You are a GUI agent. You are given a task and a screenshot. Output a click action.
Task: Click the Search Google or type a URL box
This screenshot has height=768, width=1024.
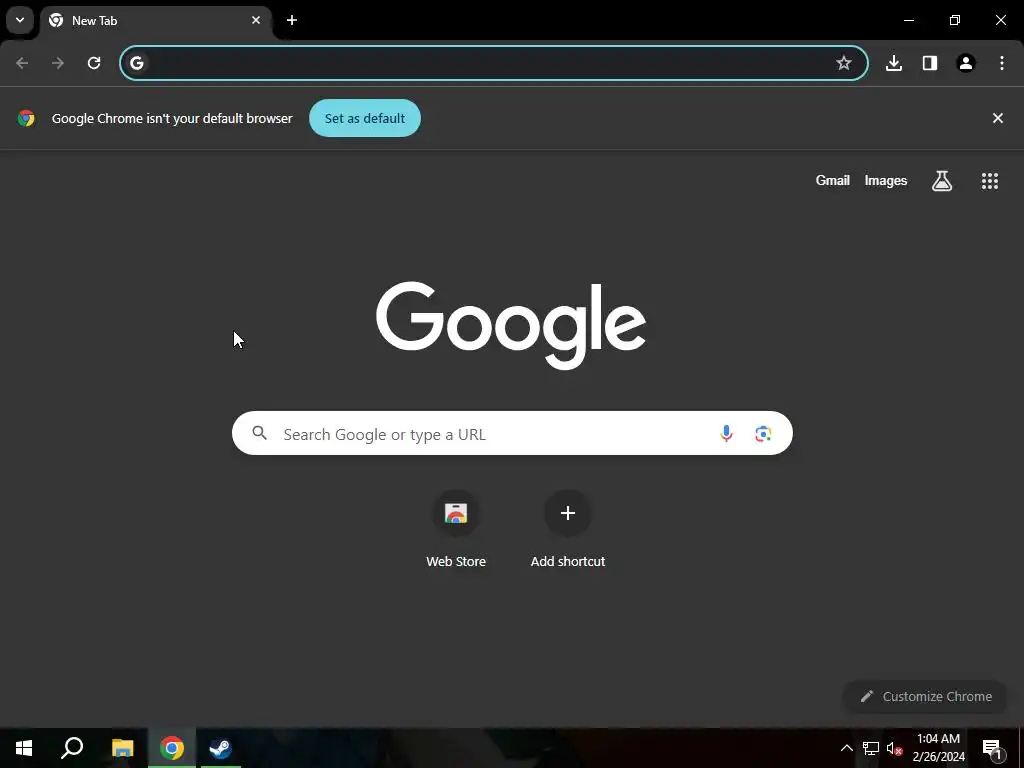click(x=512, y=433)
